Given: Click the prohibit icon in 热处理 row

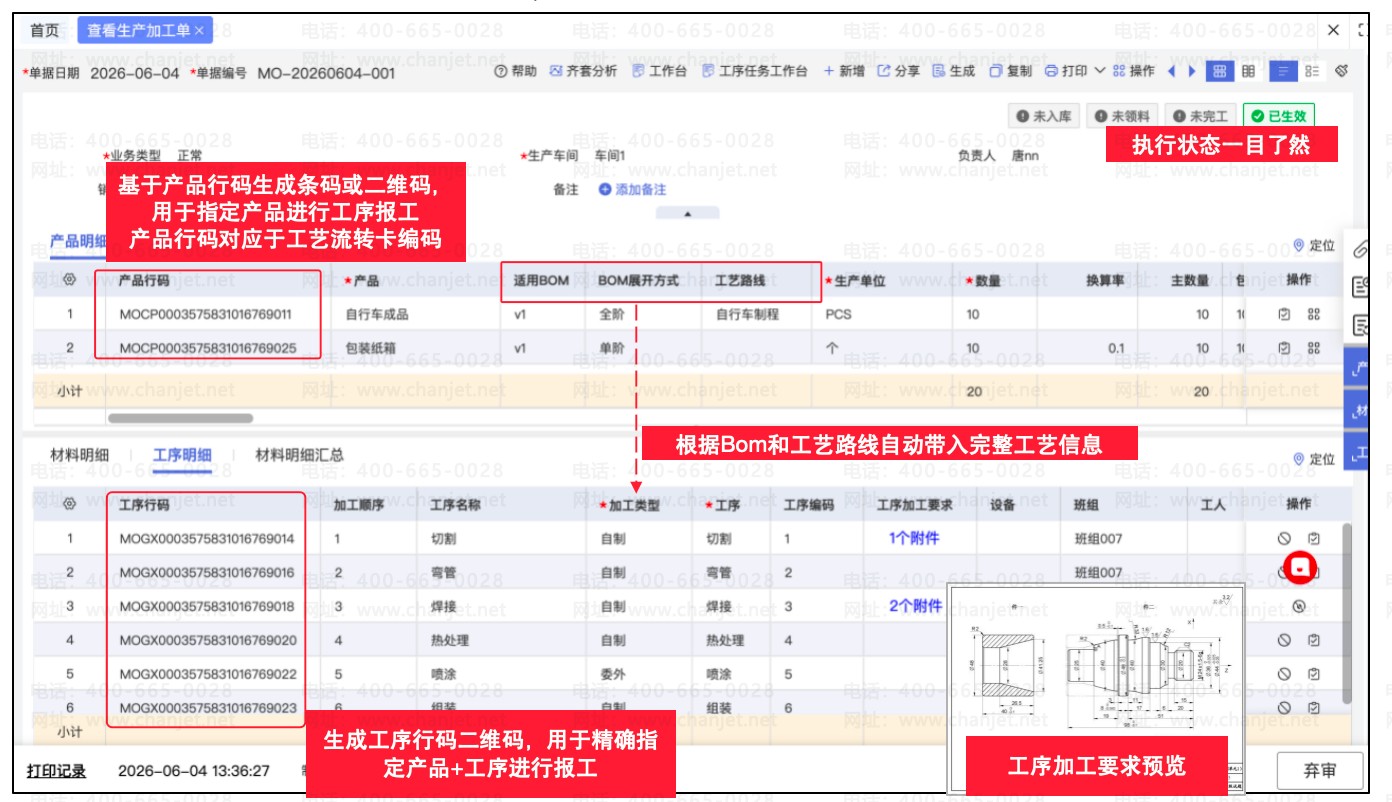Looking at the screenshot, I should pyautogui.click(x=1284, y=640).
